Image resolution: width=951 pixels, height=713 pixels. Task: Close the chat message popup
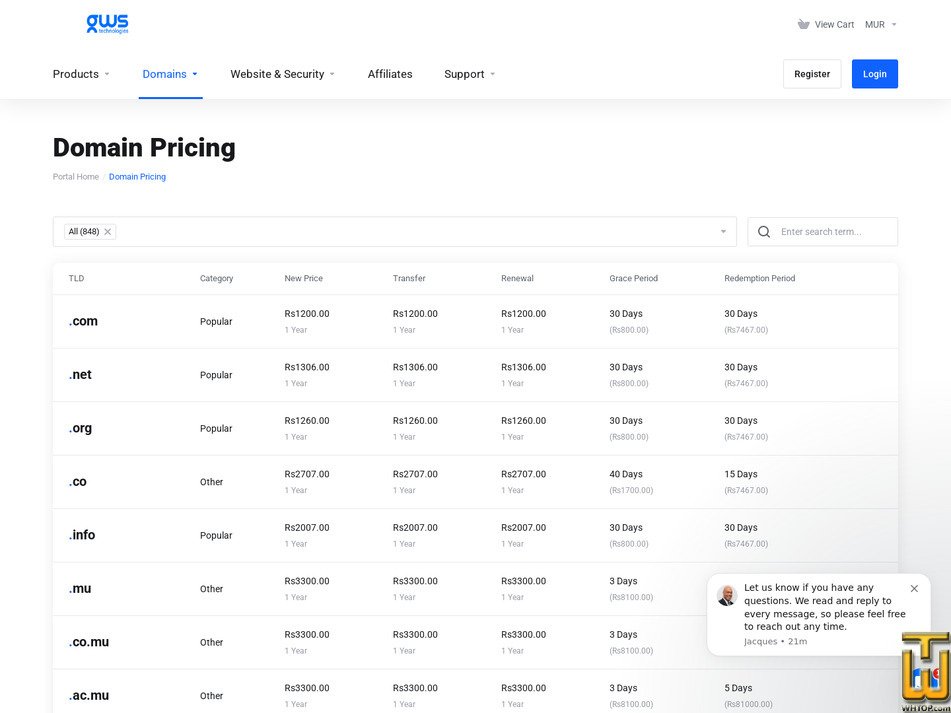click(x=914, y=588)
